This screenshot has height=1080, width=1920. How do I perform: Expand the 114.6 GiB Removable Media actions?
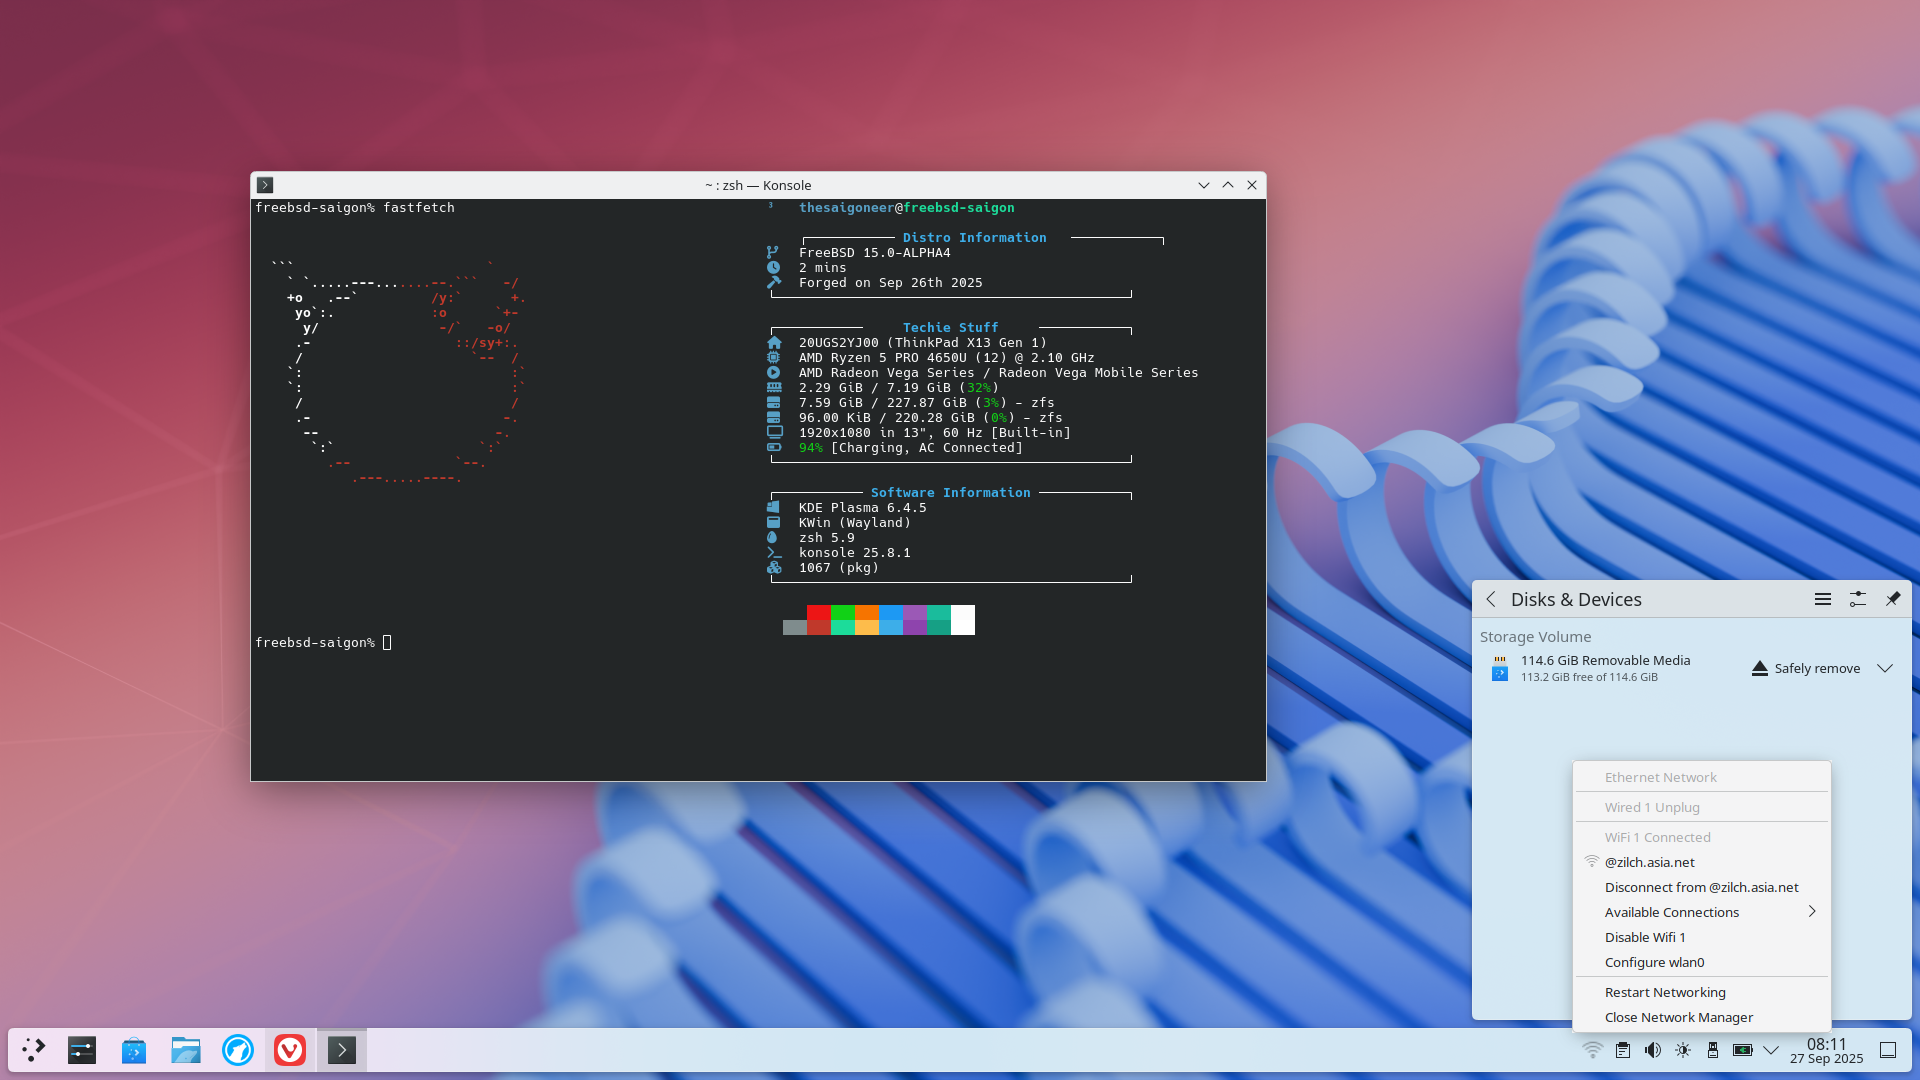click(1885, 668)
